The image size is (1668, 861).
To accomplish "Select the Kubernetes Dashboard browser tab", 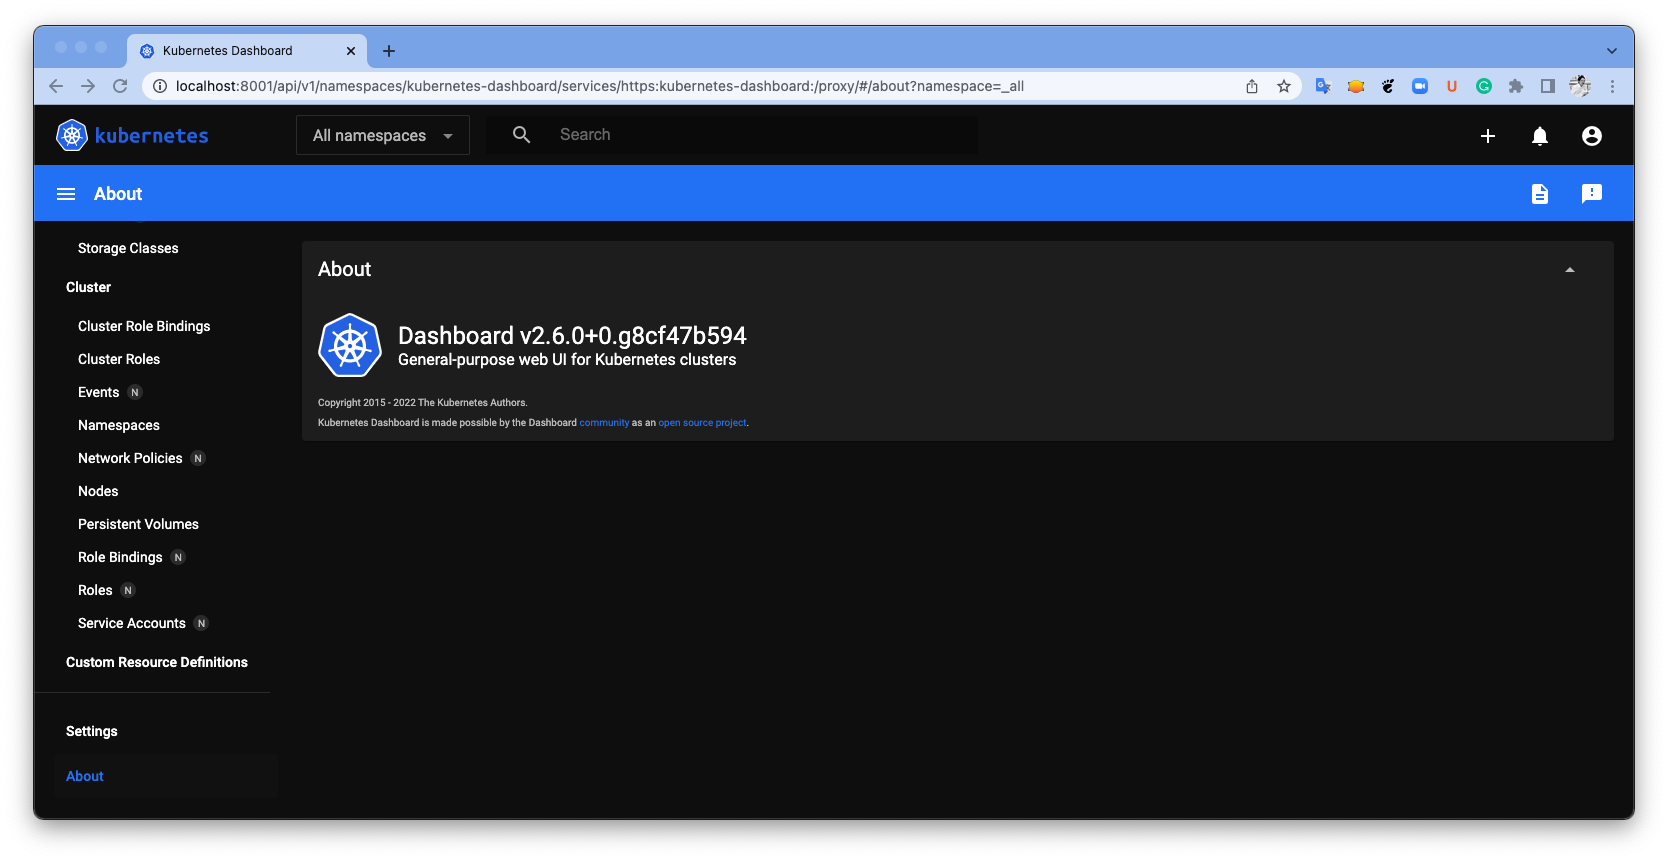I will 247,51.
